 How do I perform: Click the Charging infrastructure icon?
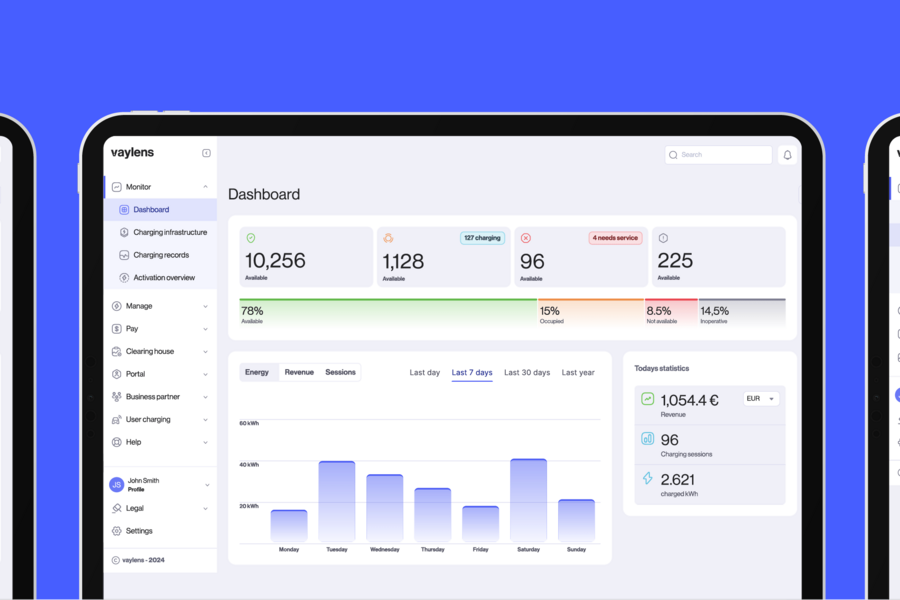[124, 233]
